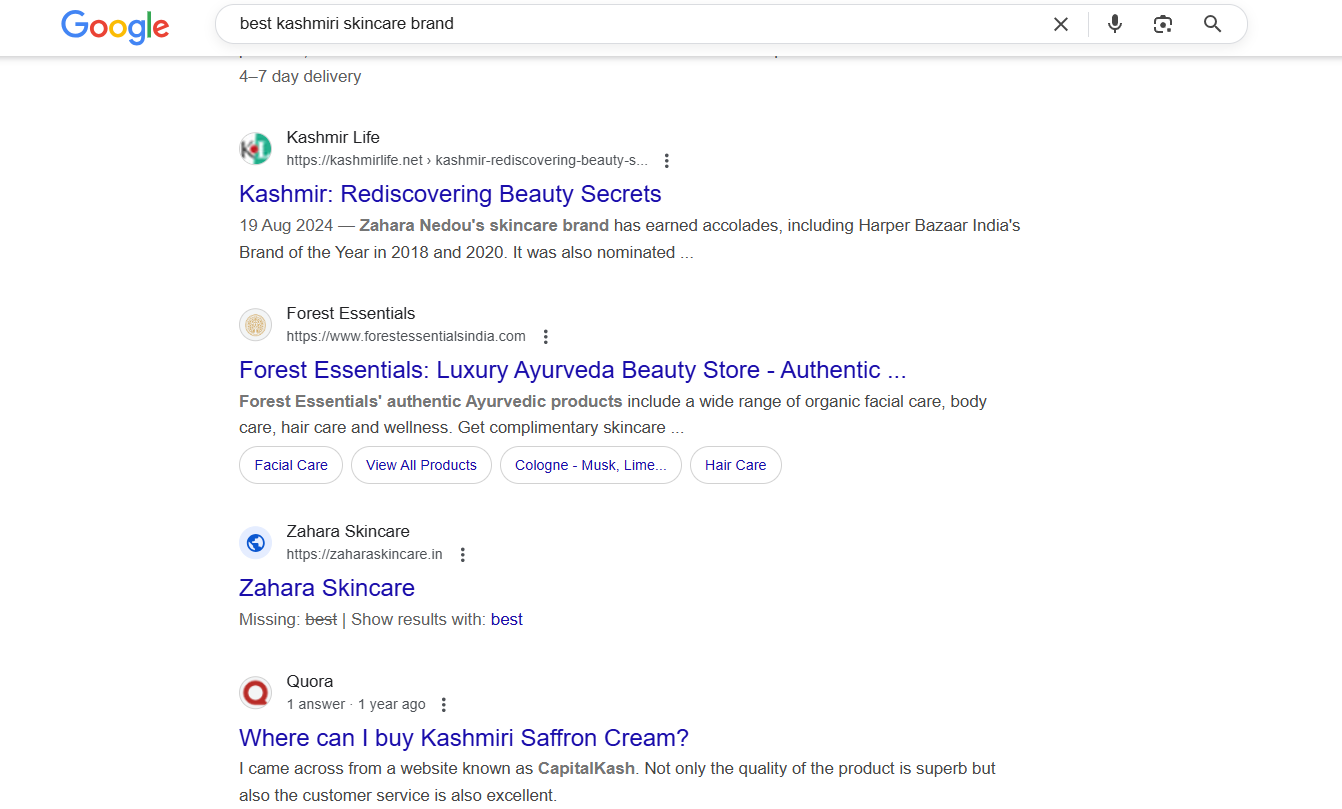1342x809 pixels.
Task: Open Google Lens image search
Action: (x=1162, y=24)
